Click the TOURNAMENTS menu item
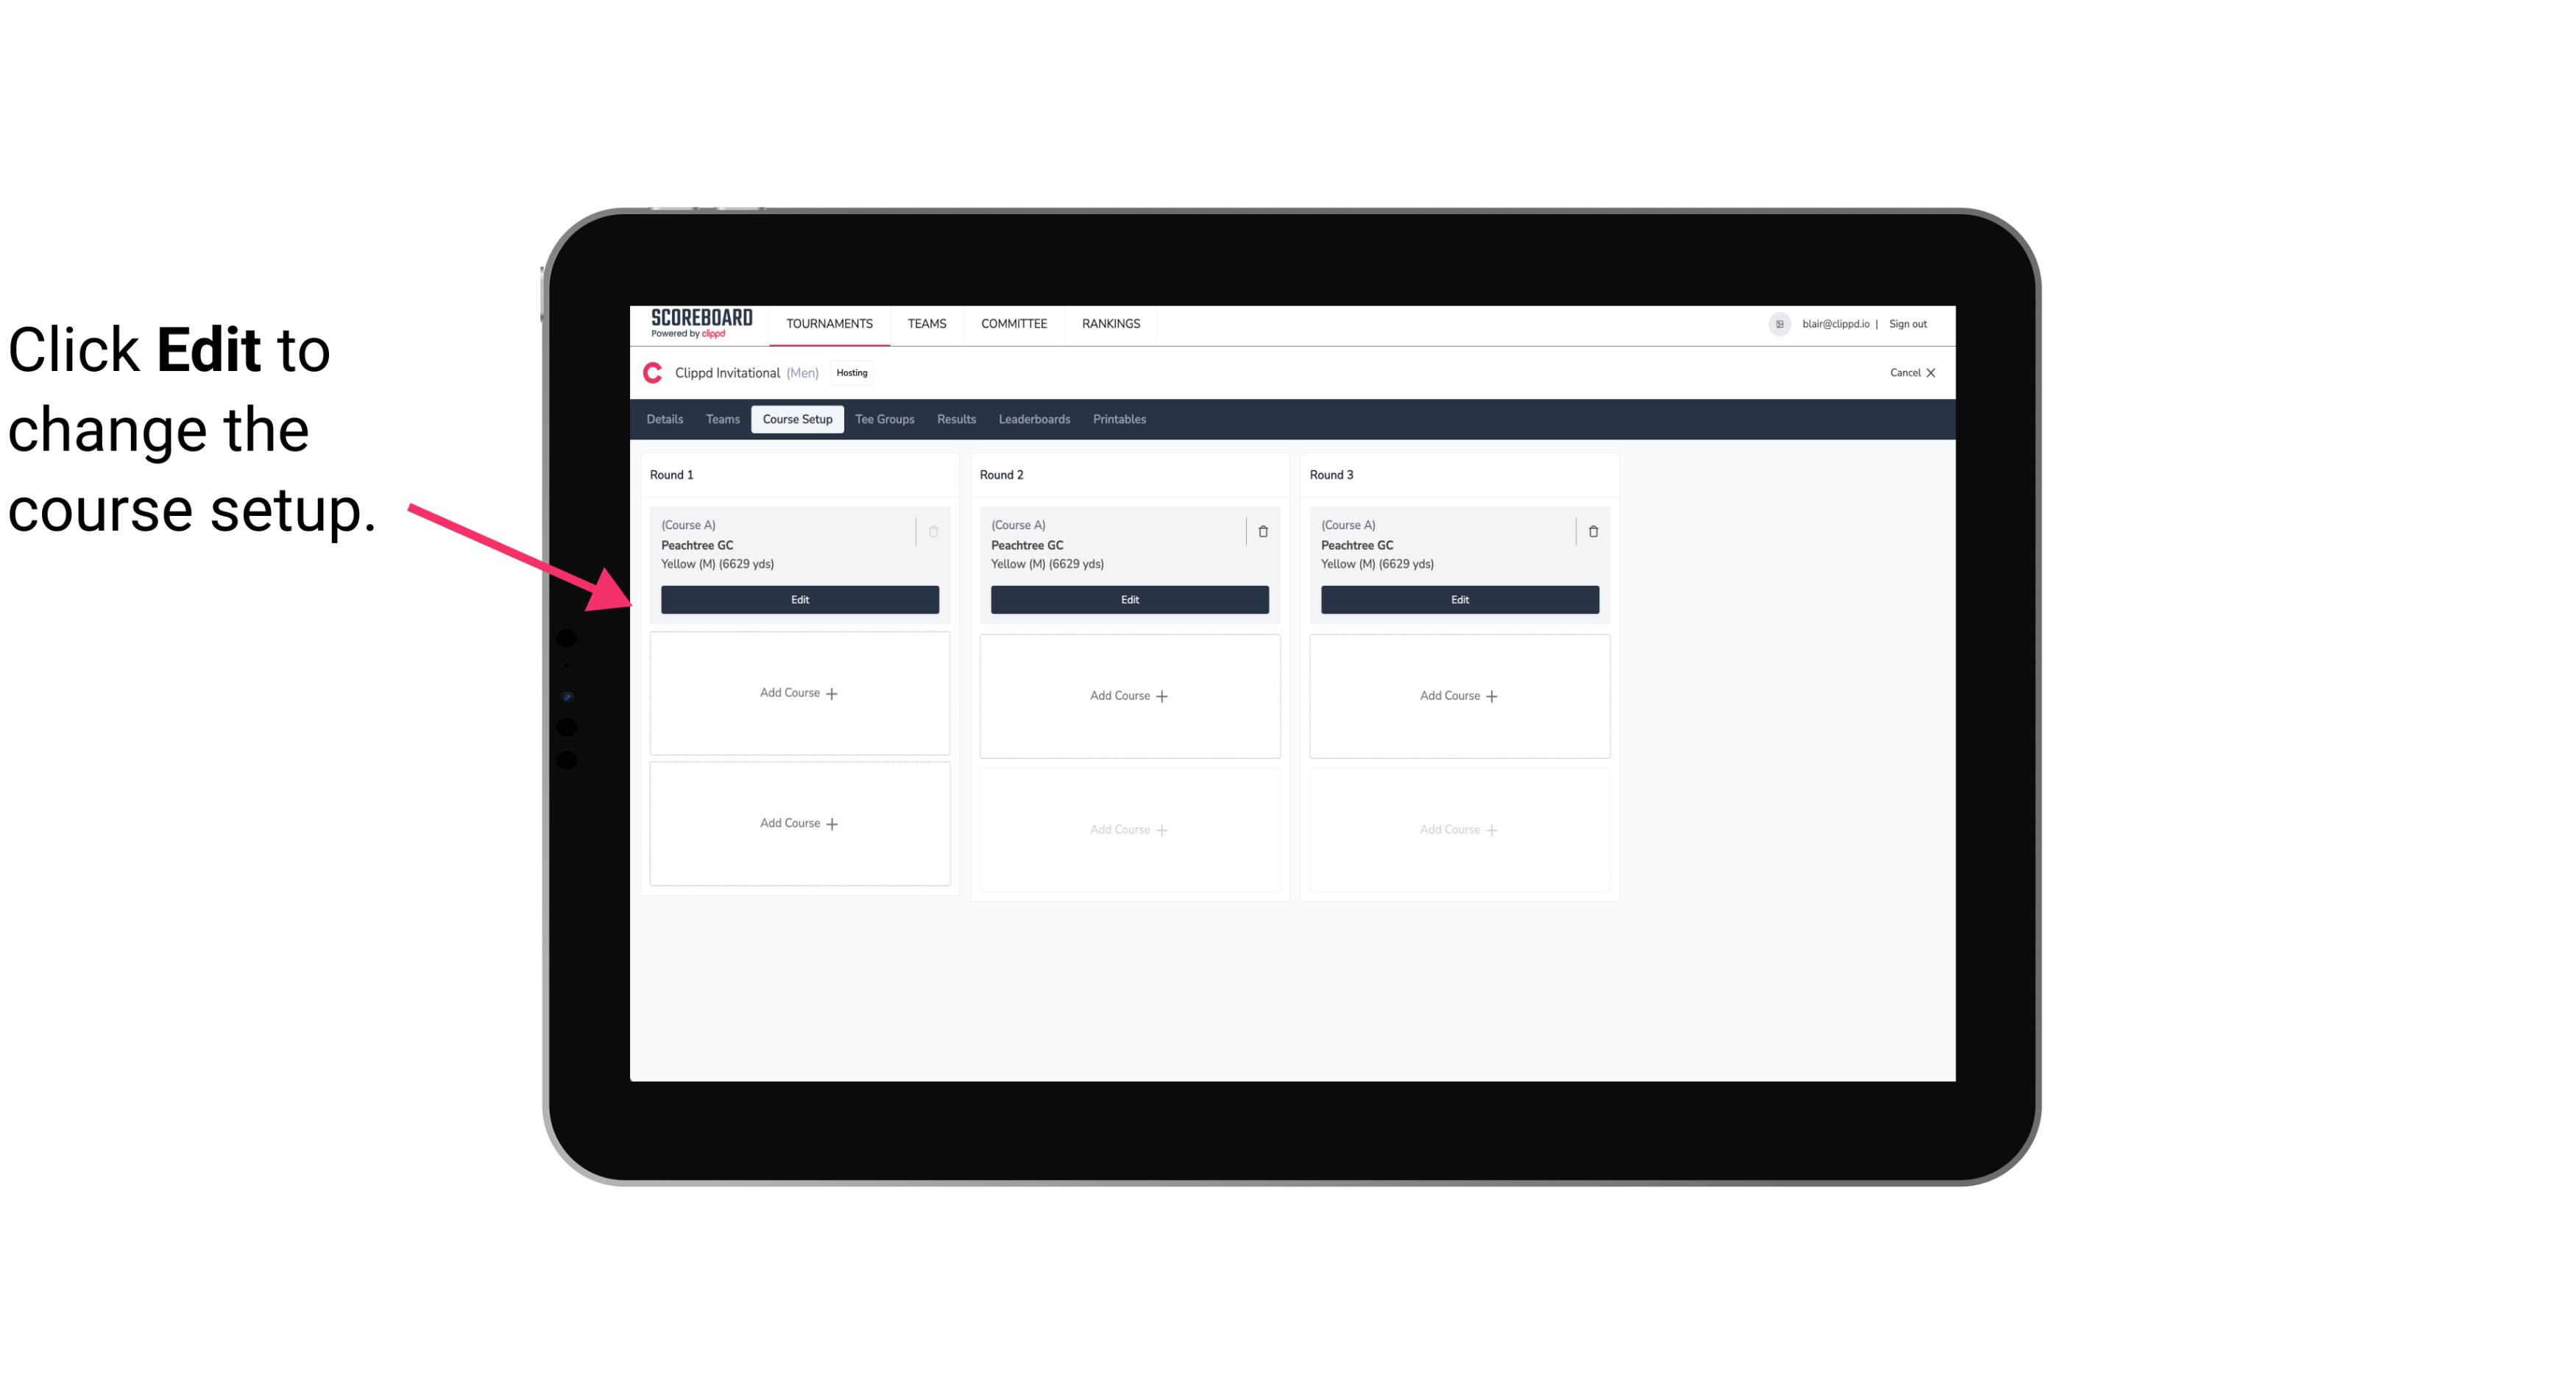The image size is (2576, 1386). [831, 322]
